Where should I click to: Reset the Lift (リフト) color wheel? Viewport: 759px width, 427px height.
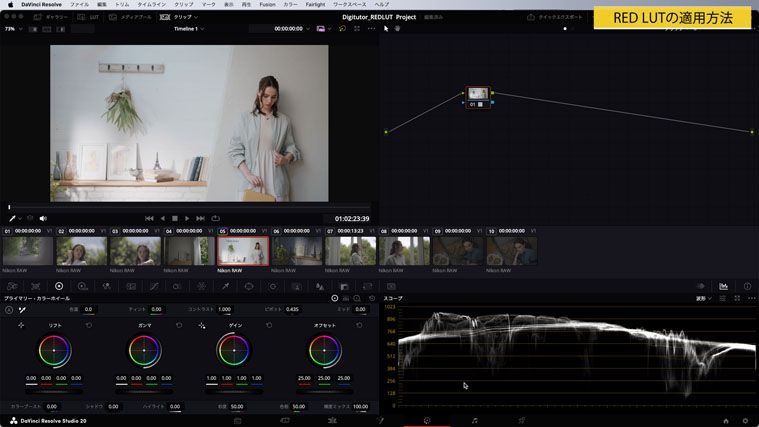[89, 325]
